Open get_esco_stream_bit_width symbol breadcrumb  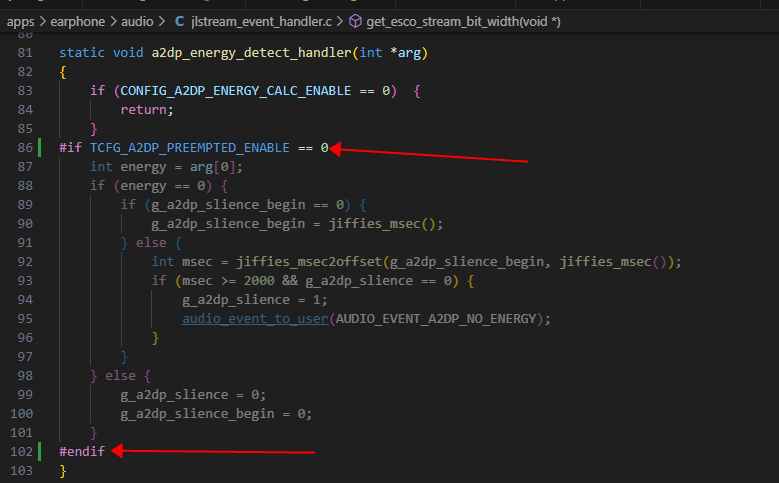463,22
